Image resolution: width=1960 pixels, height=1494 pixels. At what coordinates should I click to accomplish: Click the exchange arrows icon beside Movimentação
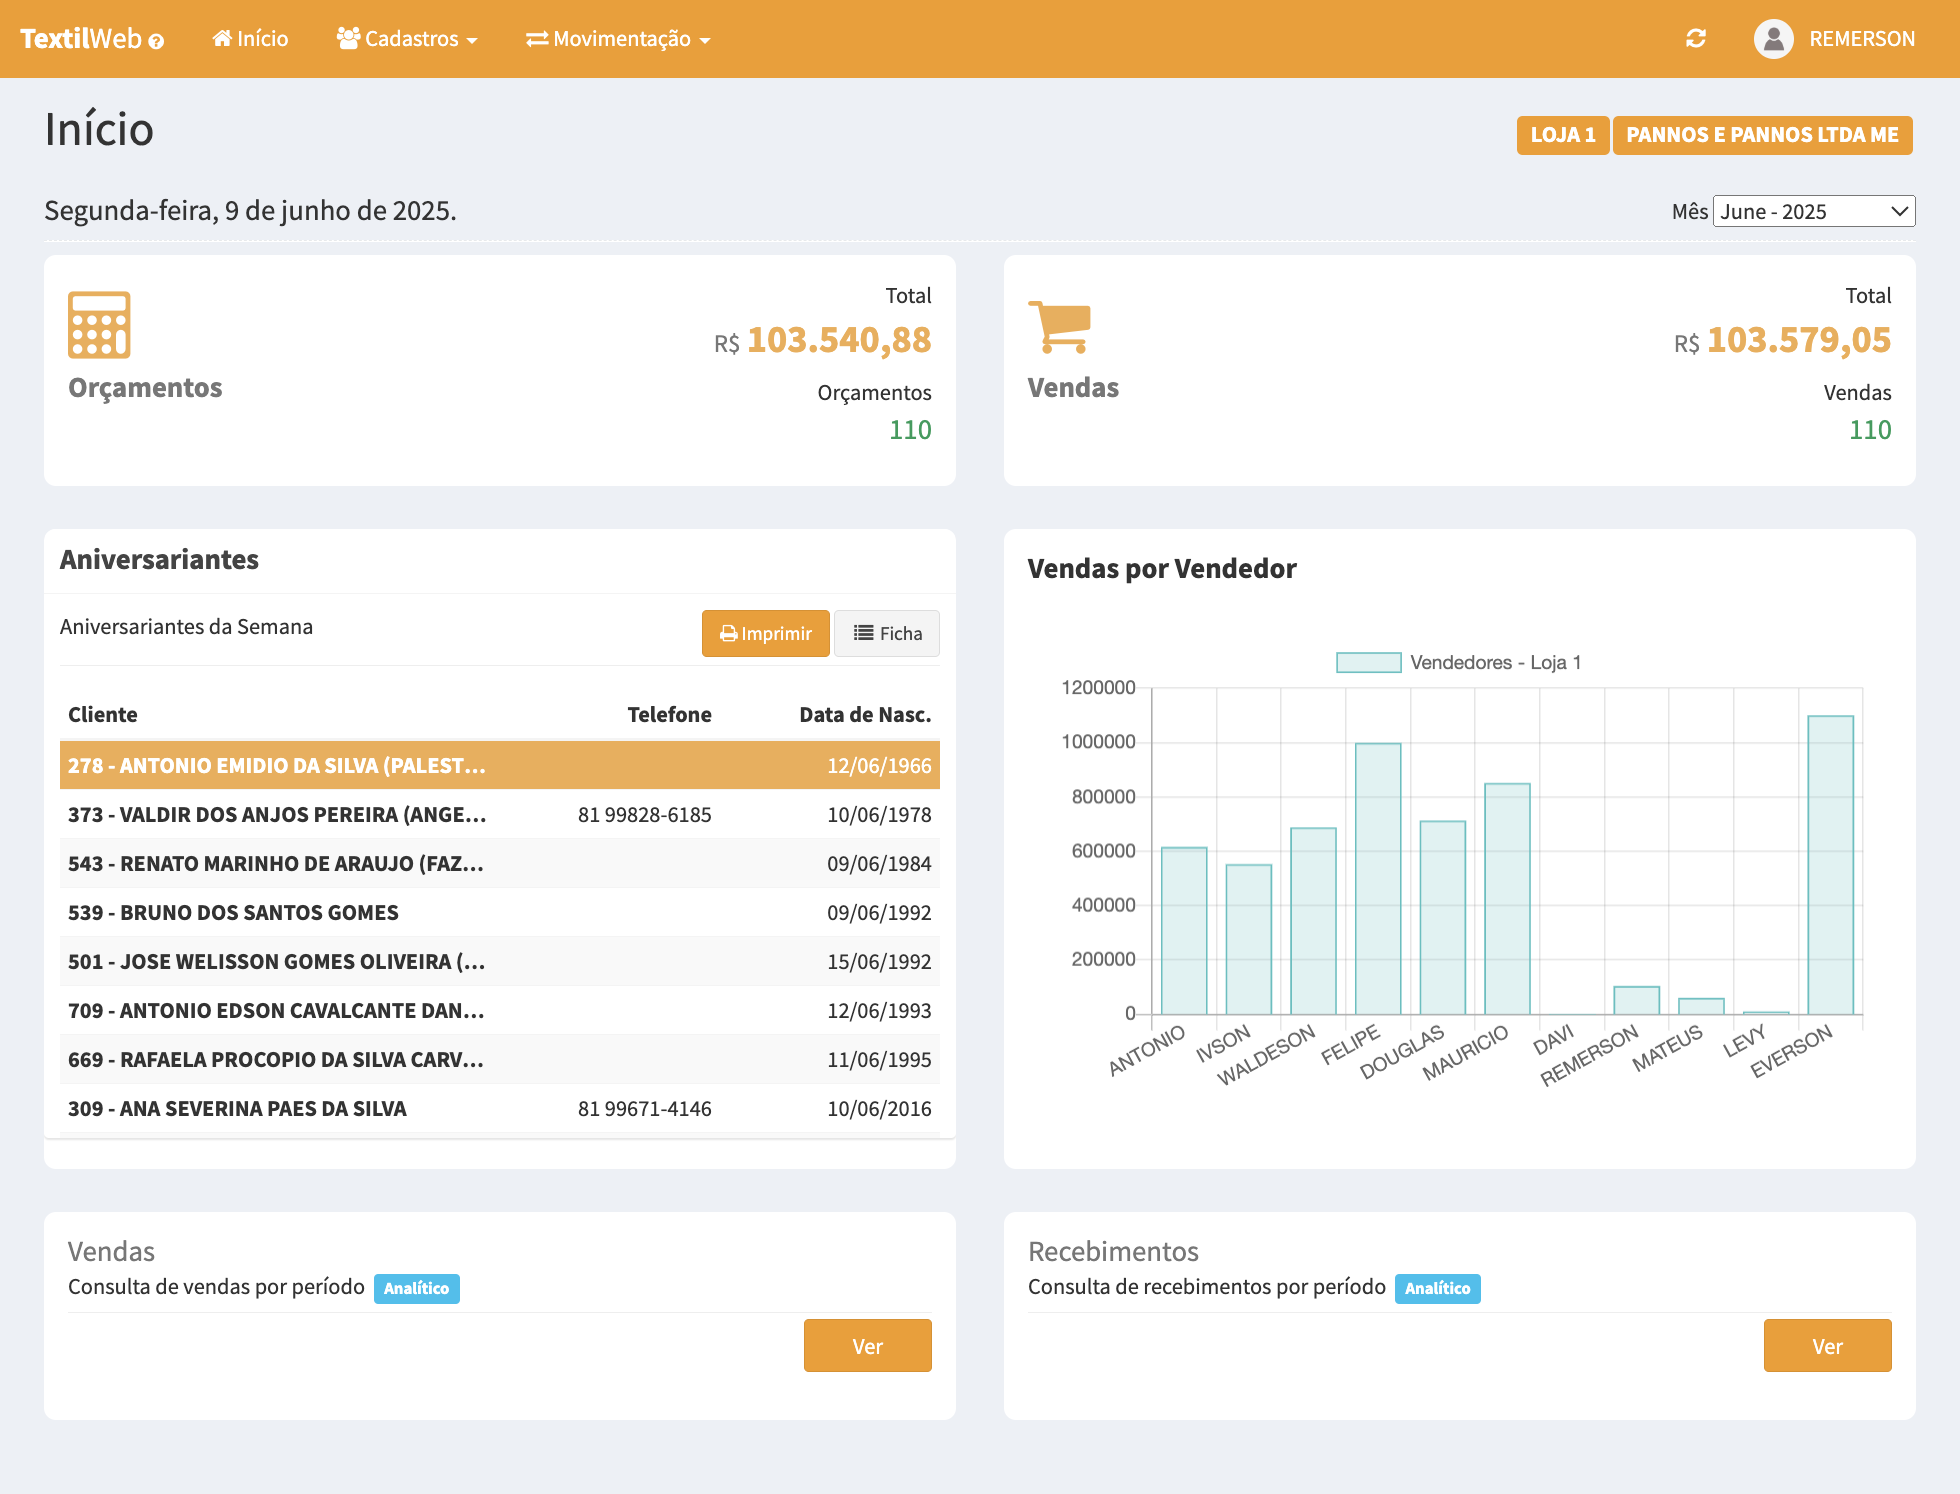pyautogui.click(x=537, y=39)
